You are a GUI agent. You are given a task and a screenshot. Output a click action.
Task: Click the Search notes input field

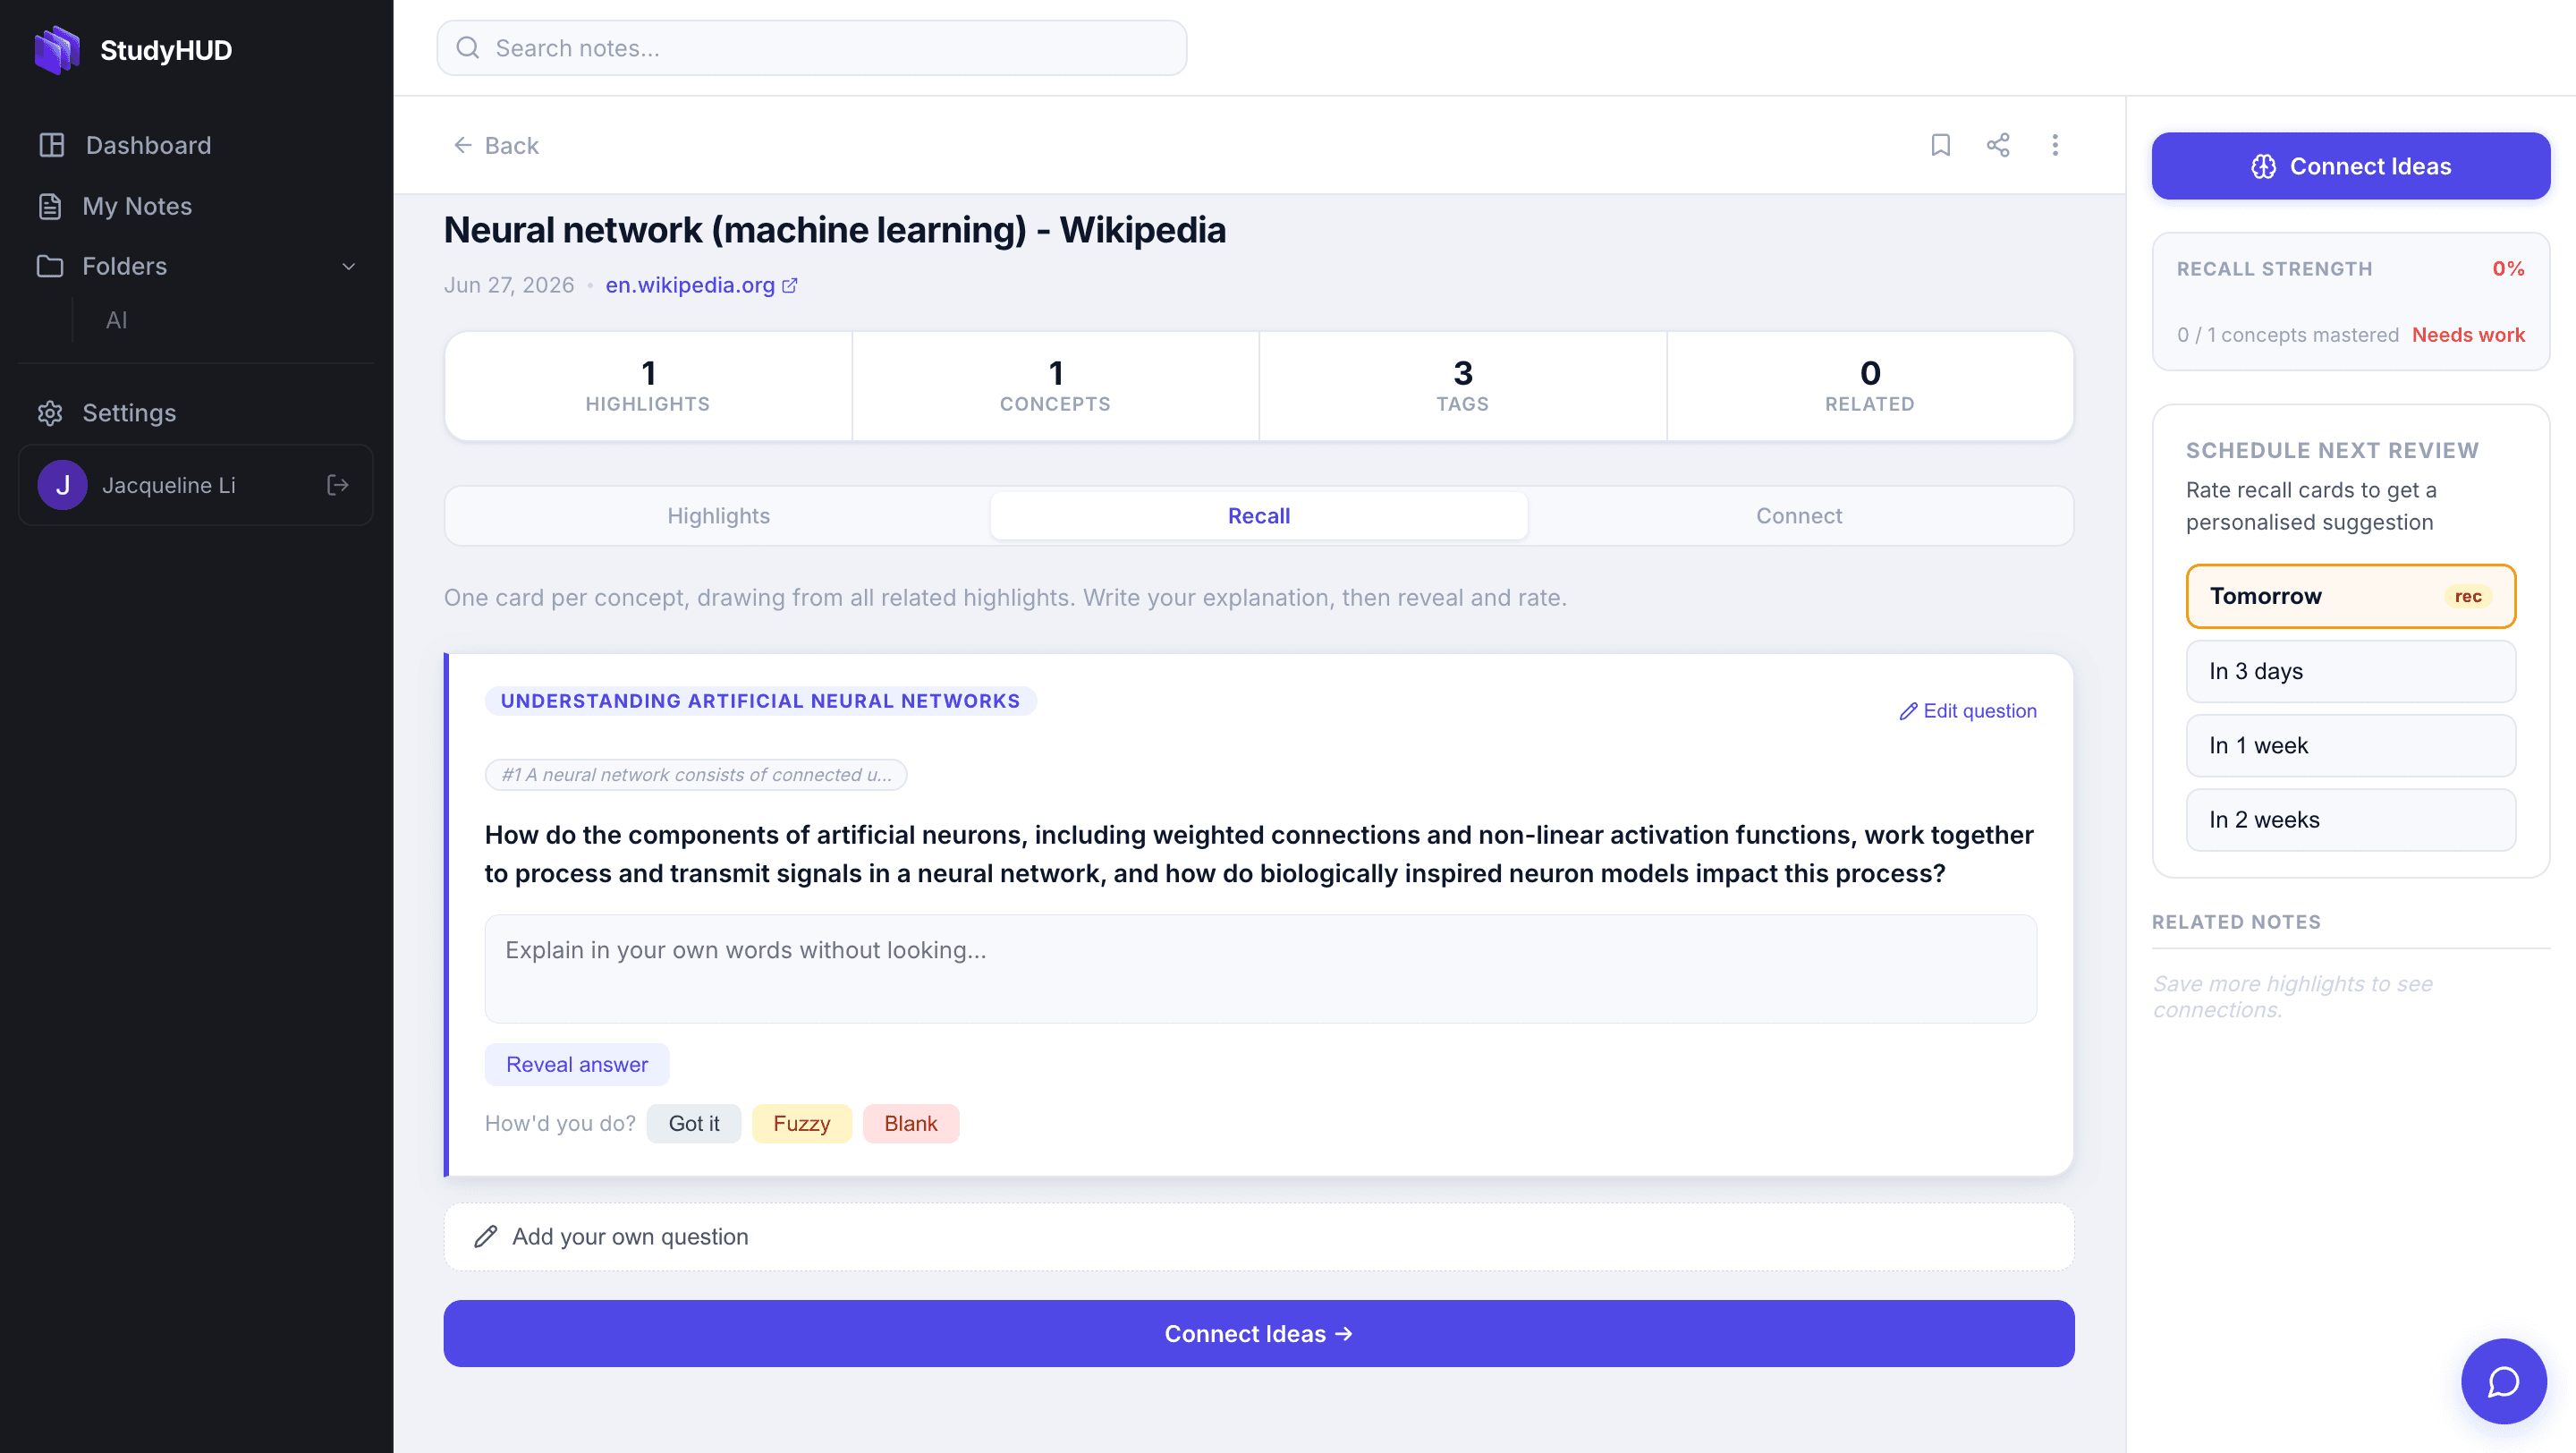[x=811, y=48]
